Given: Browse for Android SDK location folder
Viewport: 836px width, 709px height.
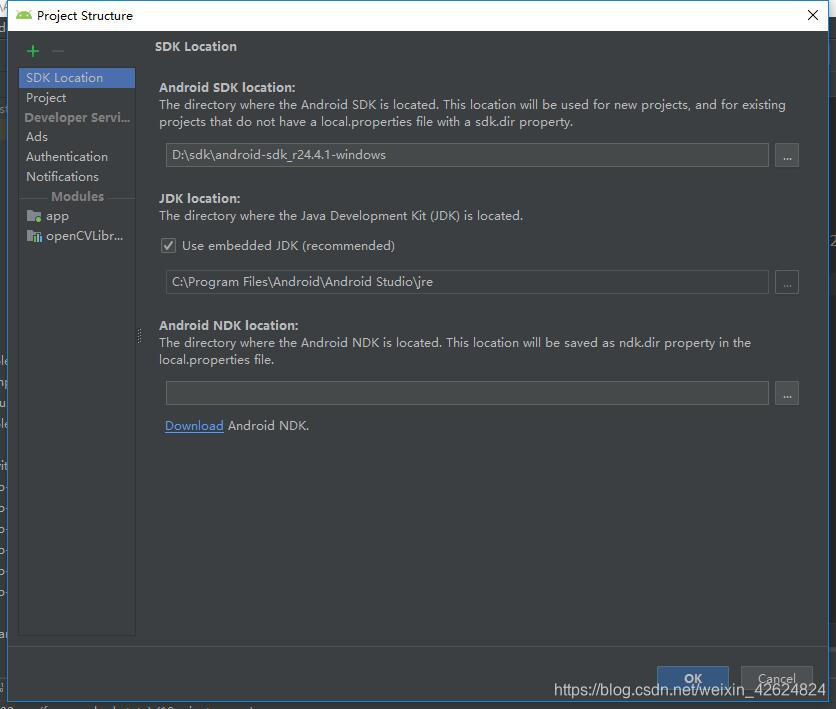Looking at the screenshot, I should pos(786,155).
